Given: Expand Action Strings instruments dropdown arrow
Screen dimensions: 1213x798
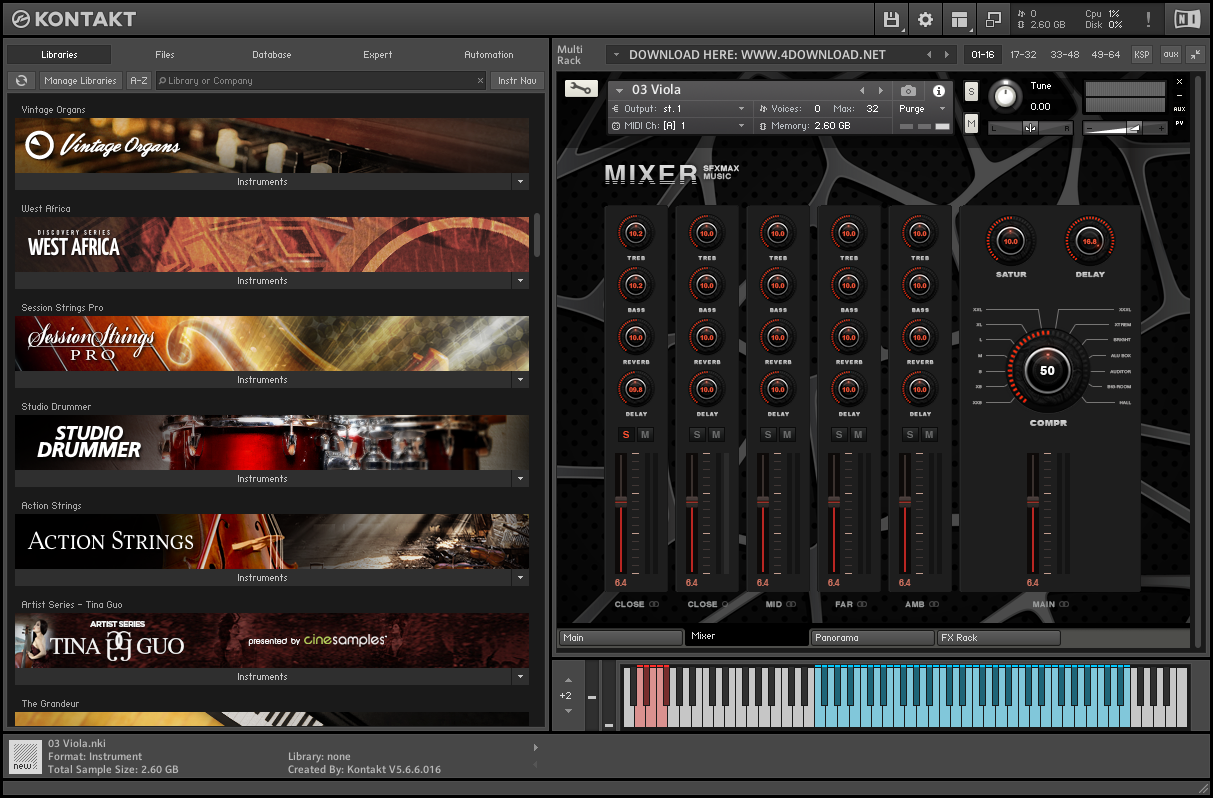Looking at the screenshot, I should click(x=519, y=578).
